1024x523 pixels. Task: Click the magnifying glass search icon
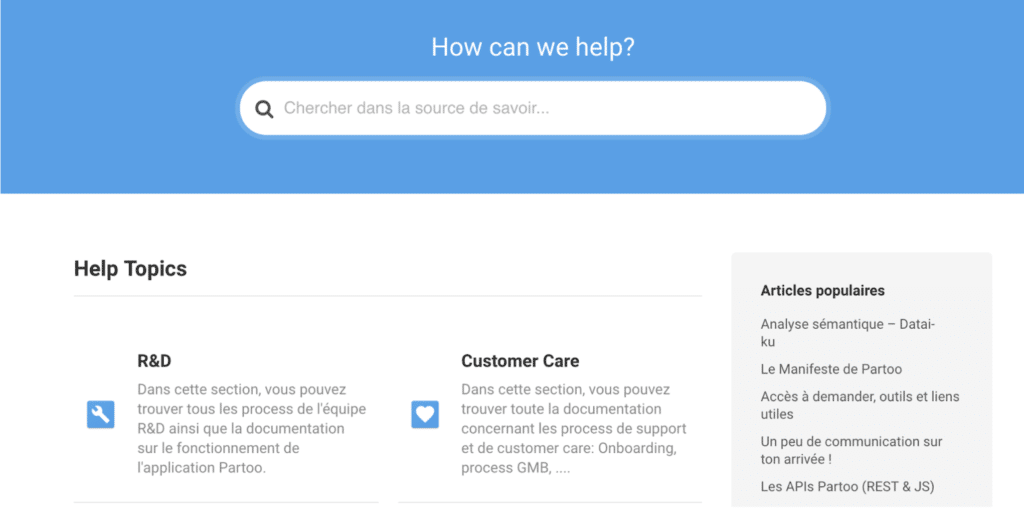(264, 109)
